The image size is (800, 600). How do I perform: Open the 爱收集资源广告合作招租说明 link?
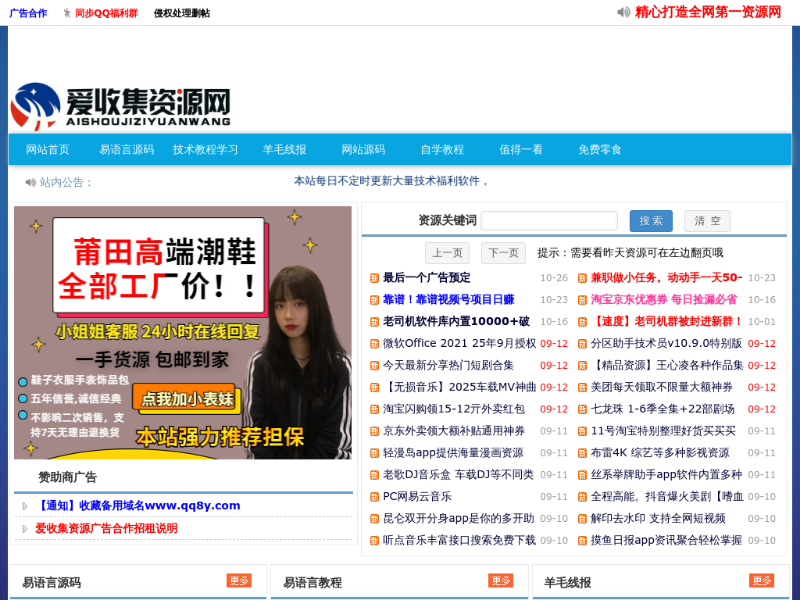click(x=106, y=528)
